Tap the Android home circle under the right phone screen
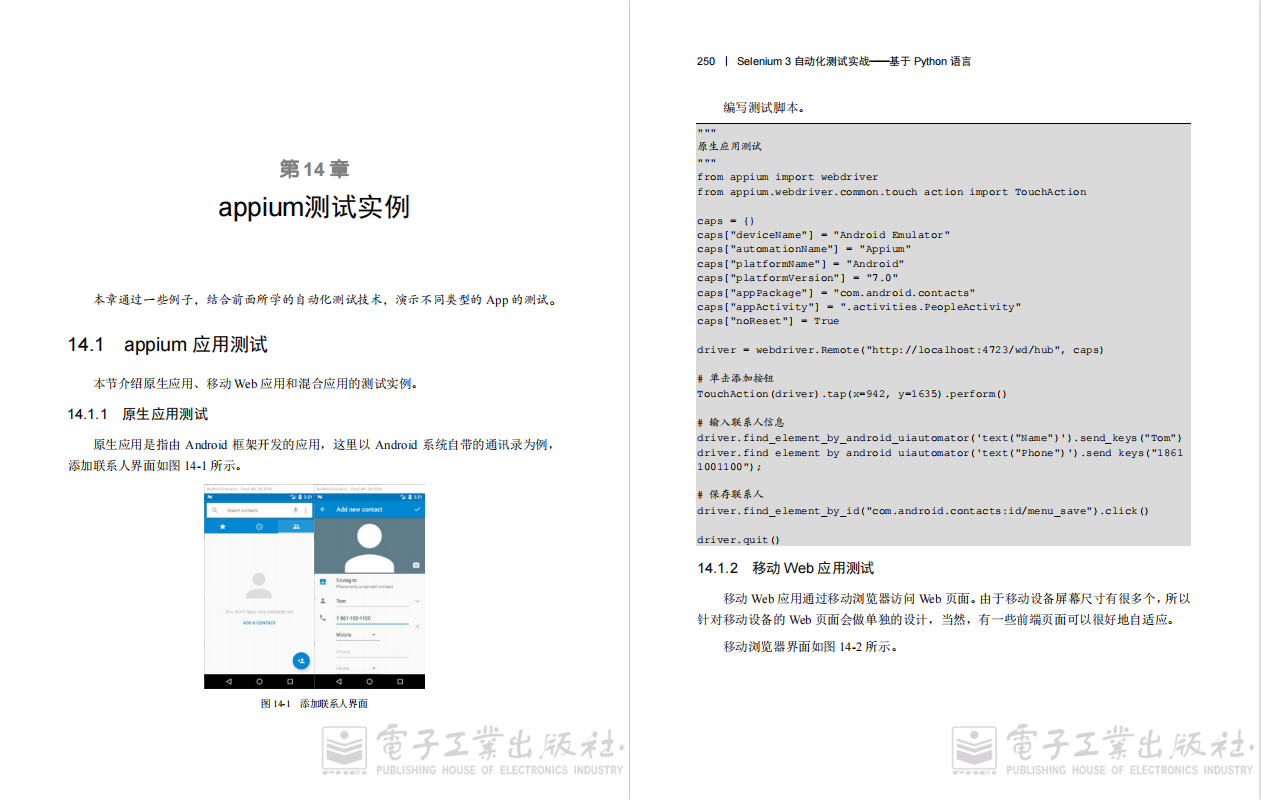 coord(370,681)
